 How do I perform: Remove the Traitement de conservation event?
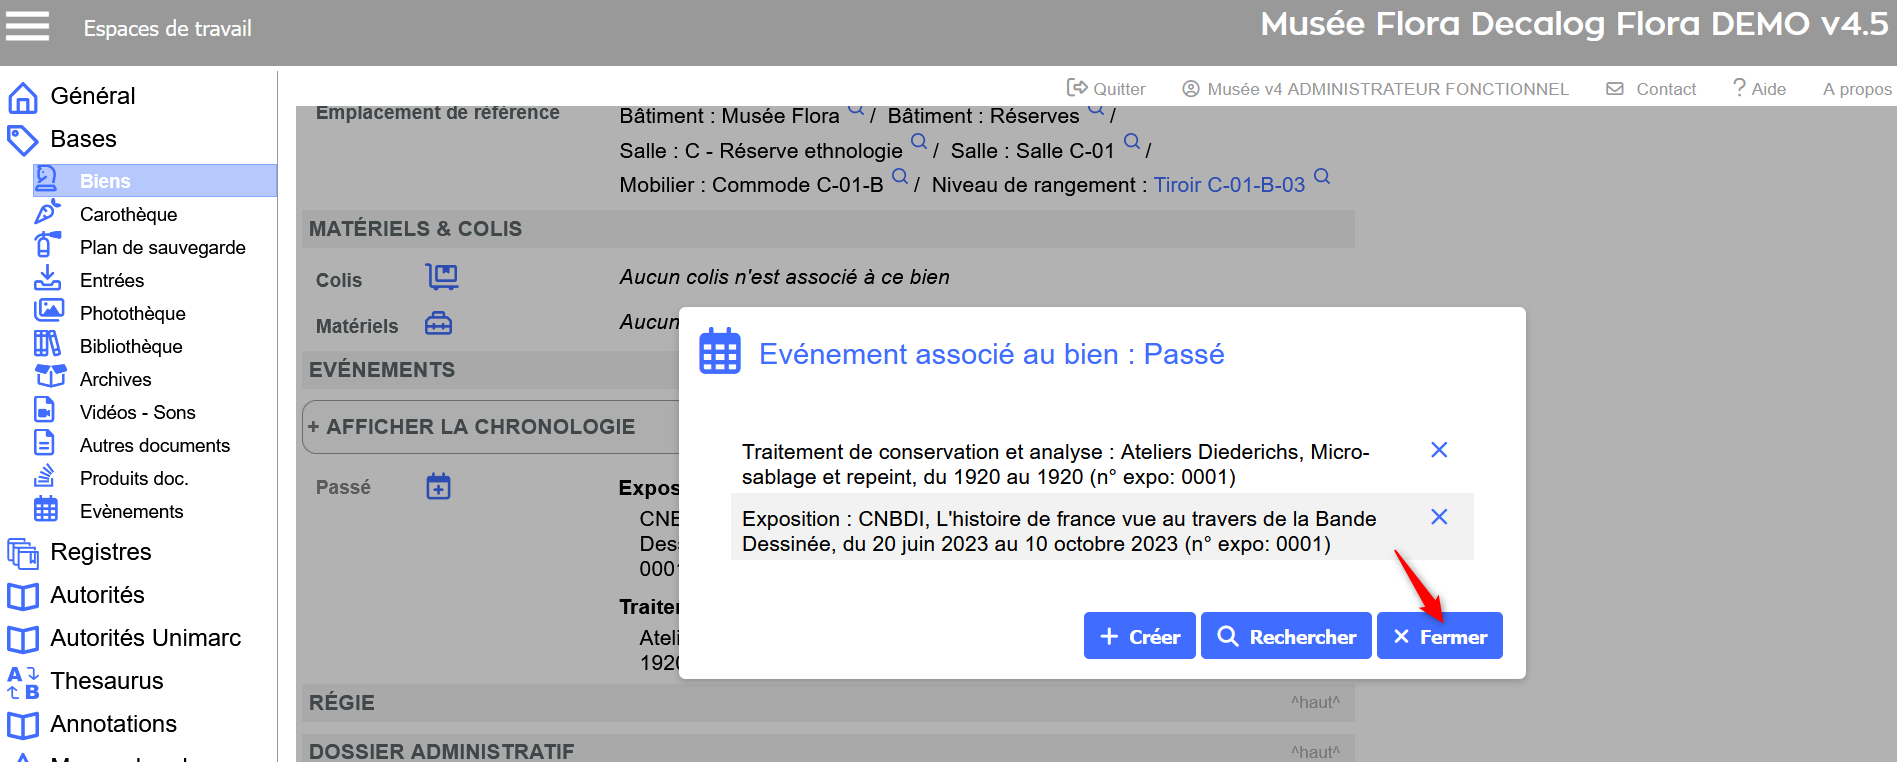point(1439,450)
